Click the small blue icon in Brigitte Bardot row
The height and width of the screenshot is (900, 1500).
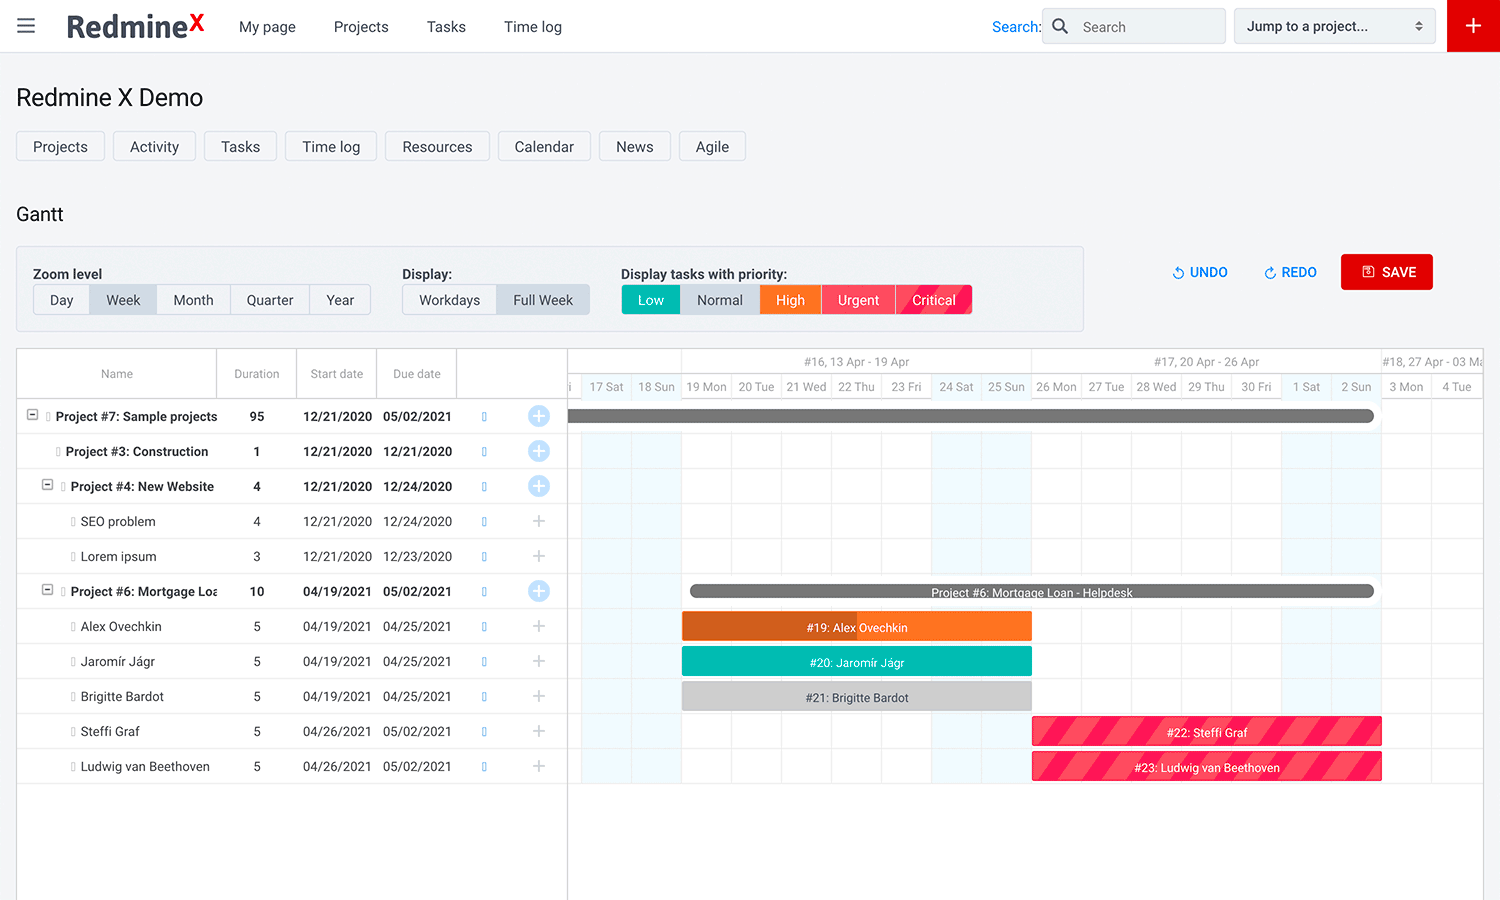point(484,697)
